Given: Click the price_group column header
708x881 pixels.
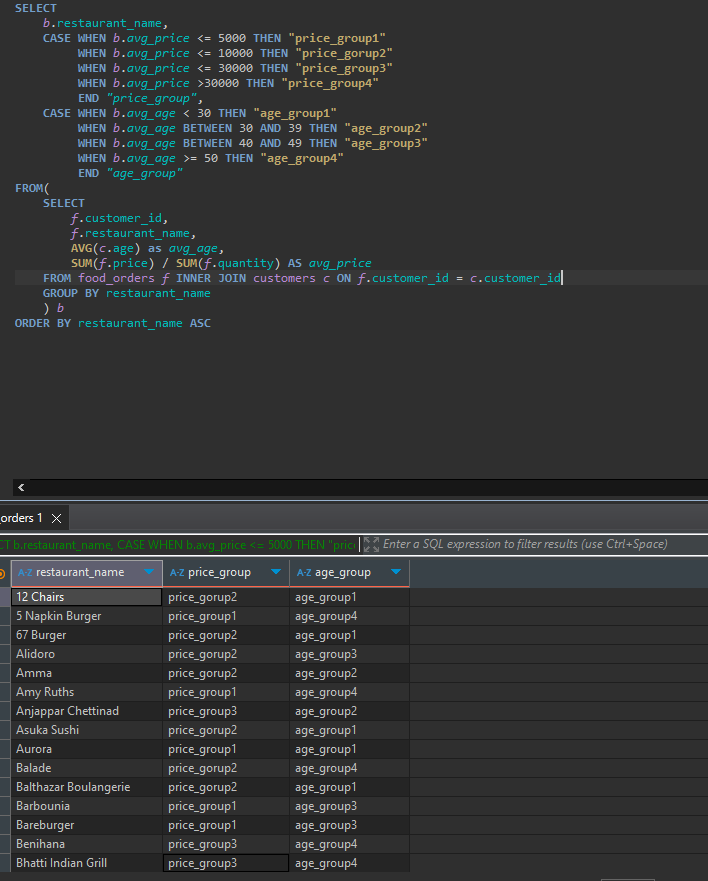Looking at the screenshot, I should pyautogui.click(x=226, y=573).
